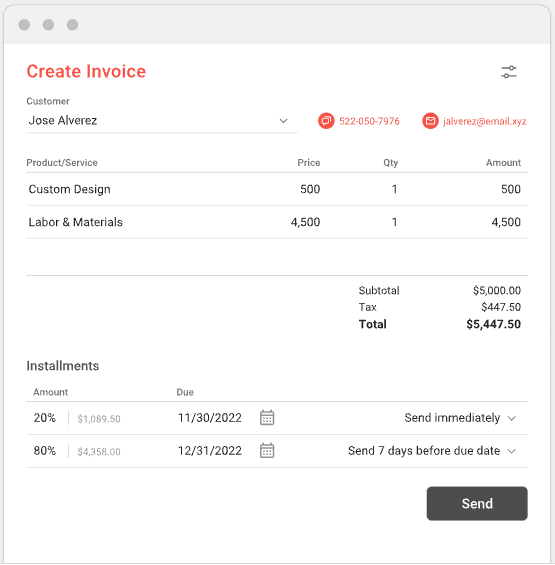Click the 11/30/2022 due date field

point(210,418)
